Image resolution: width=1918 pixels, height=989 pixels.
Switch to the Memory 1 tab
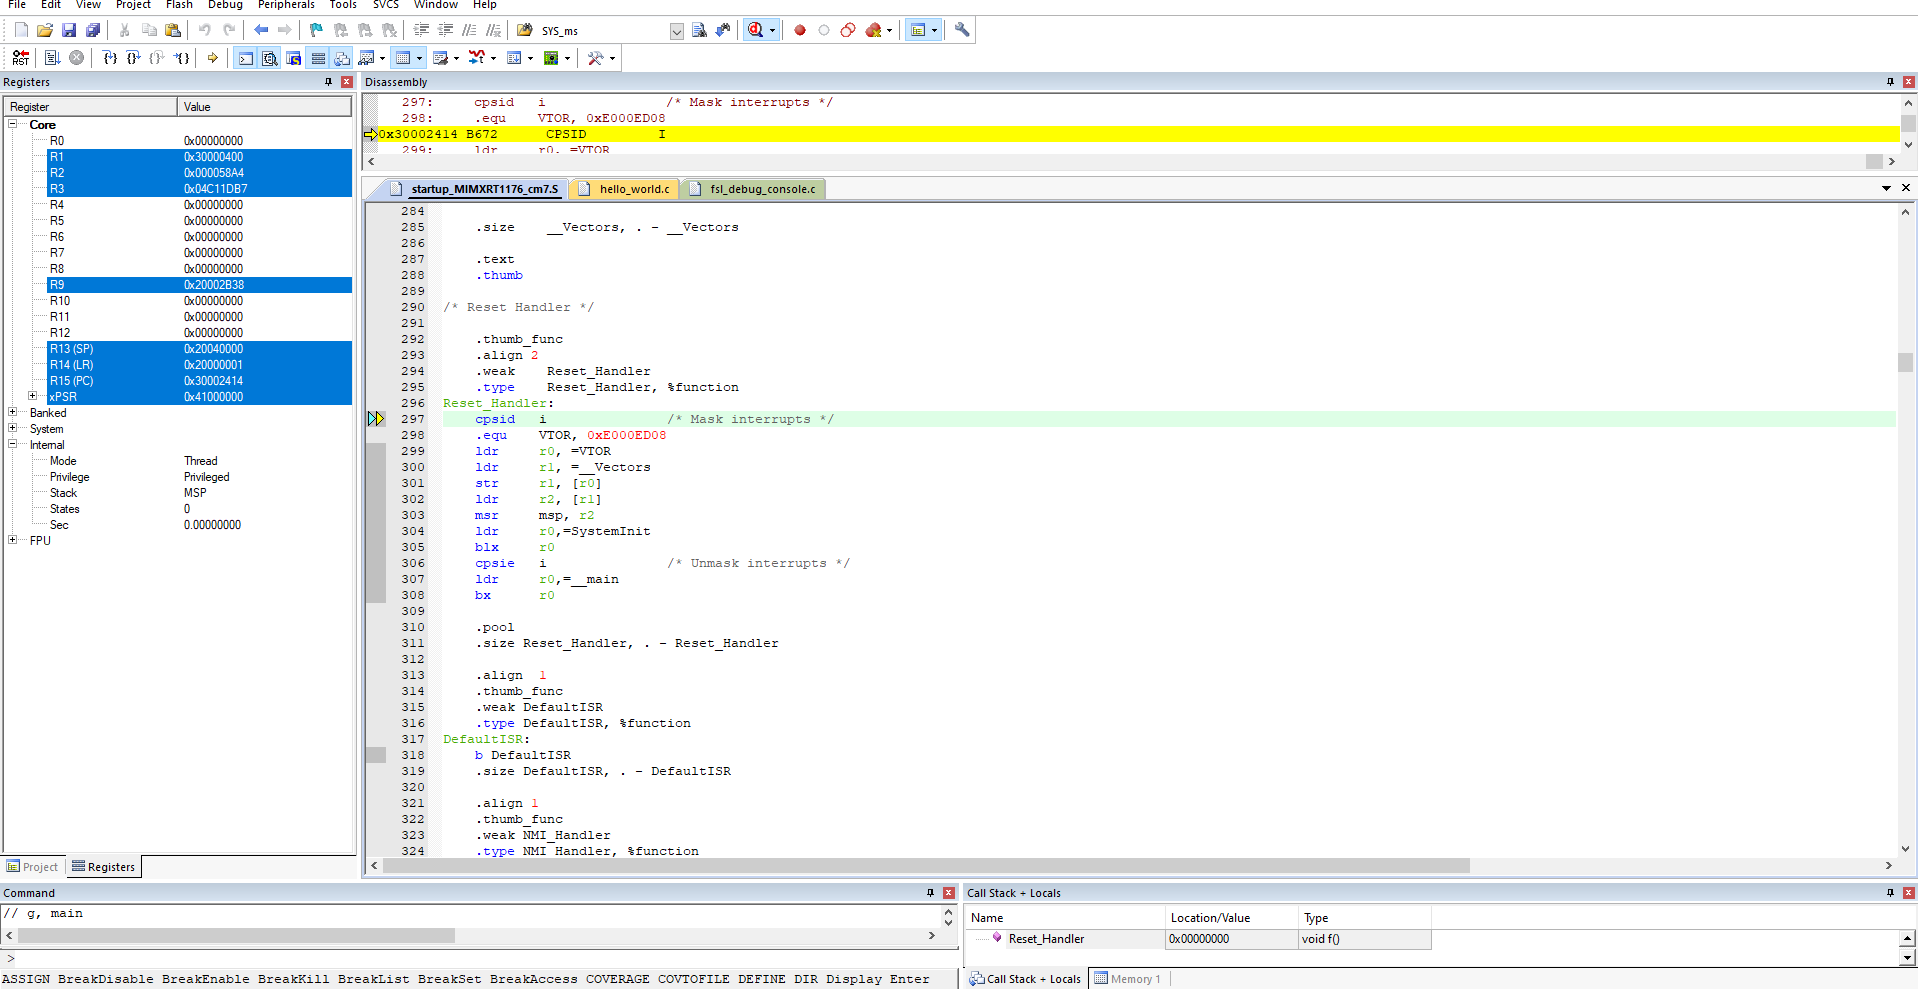pos(1129,979)
